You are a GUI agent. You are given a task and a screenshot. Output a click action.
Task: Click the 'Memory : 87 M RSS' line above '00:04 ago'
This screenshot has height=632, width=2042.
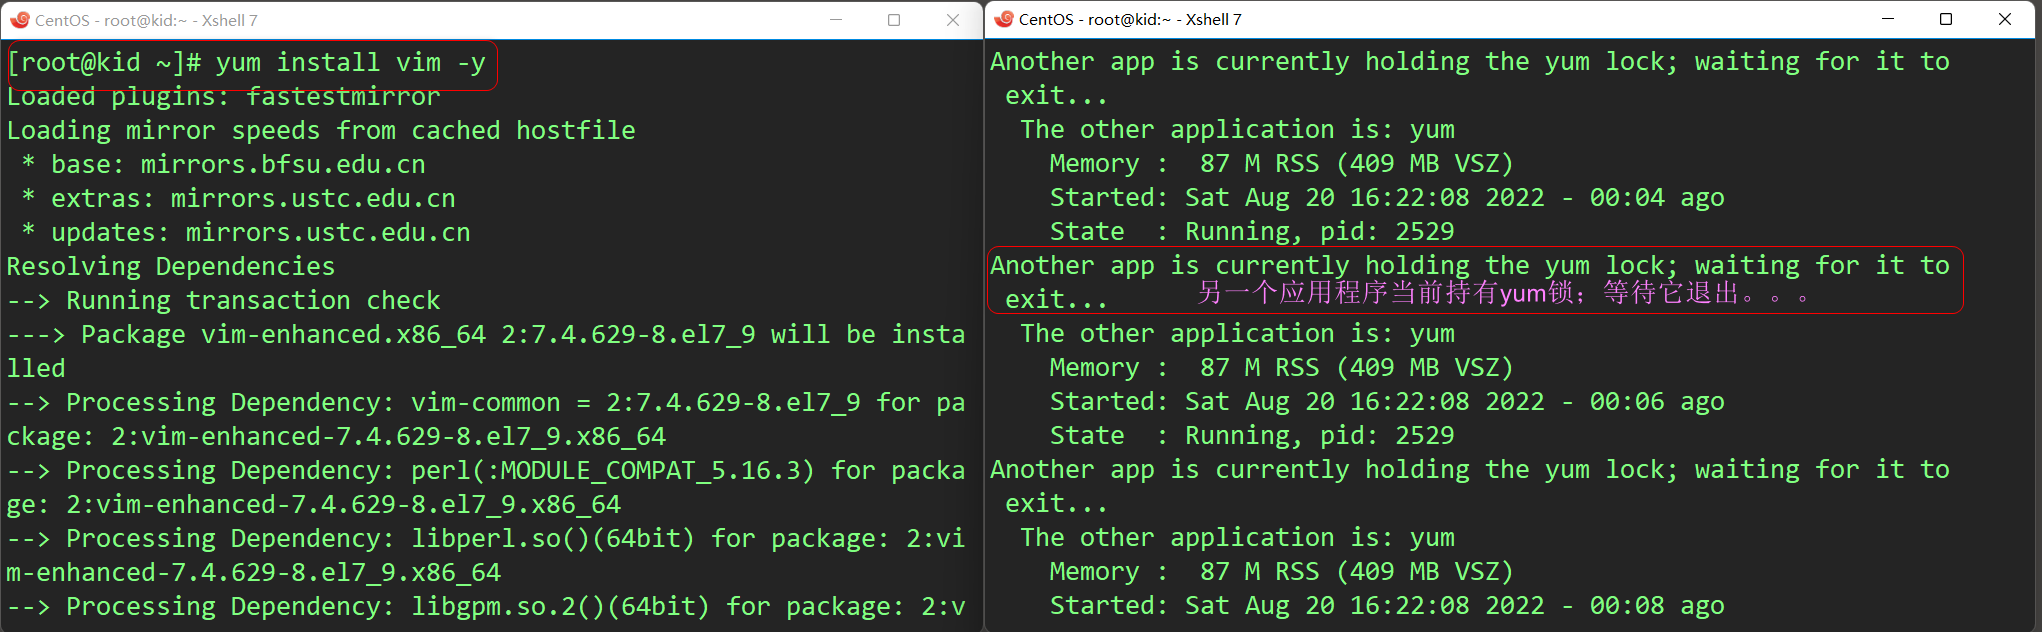click(x=1282, y=164)
